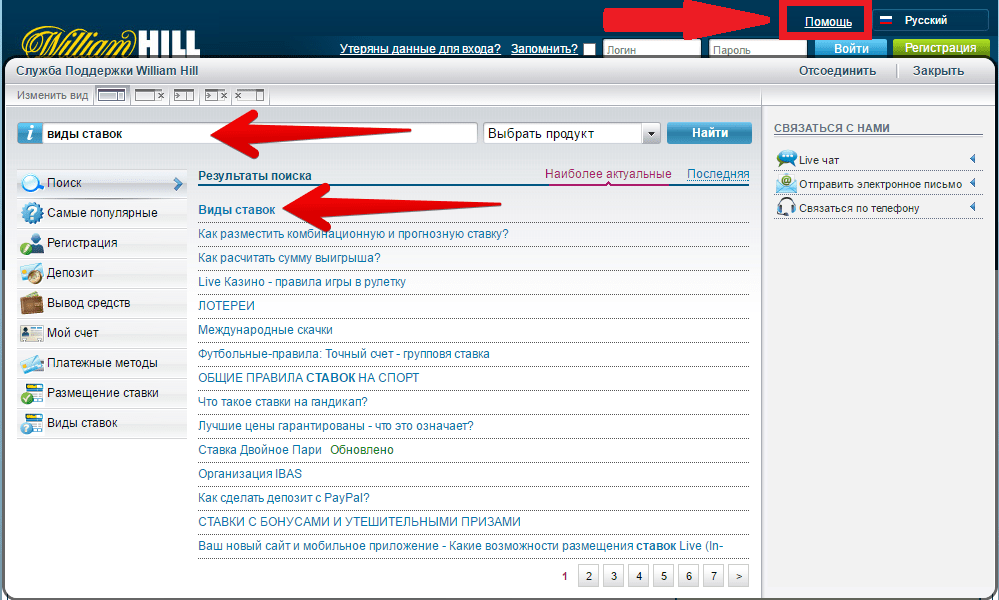Open the Помощь link at top
The height and width of the screenshot is (600, 999).
pos(828,21)
